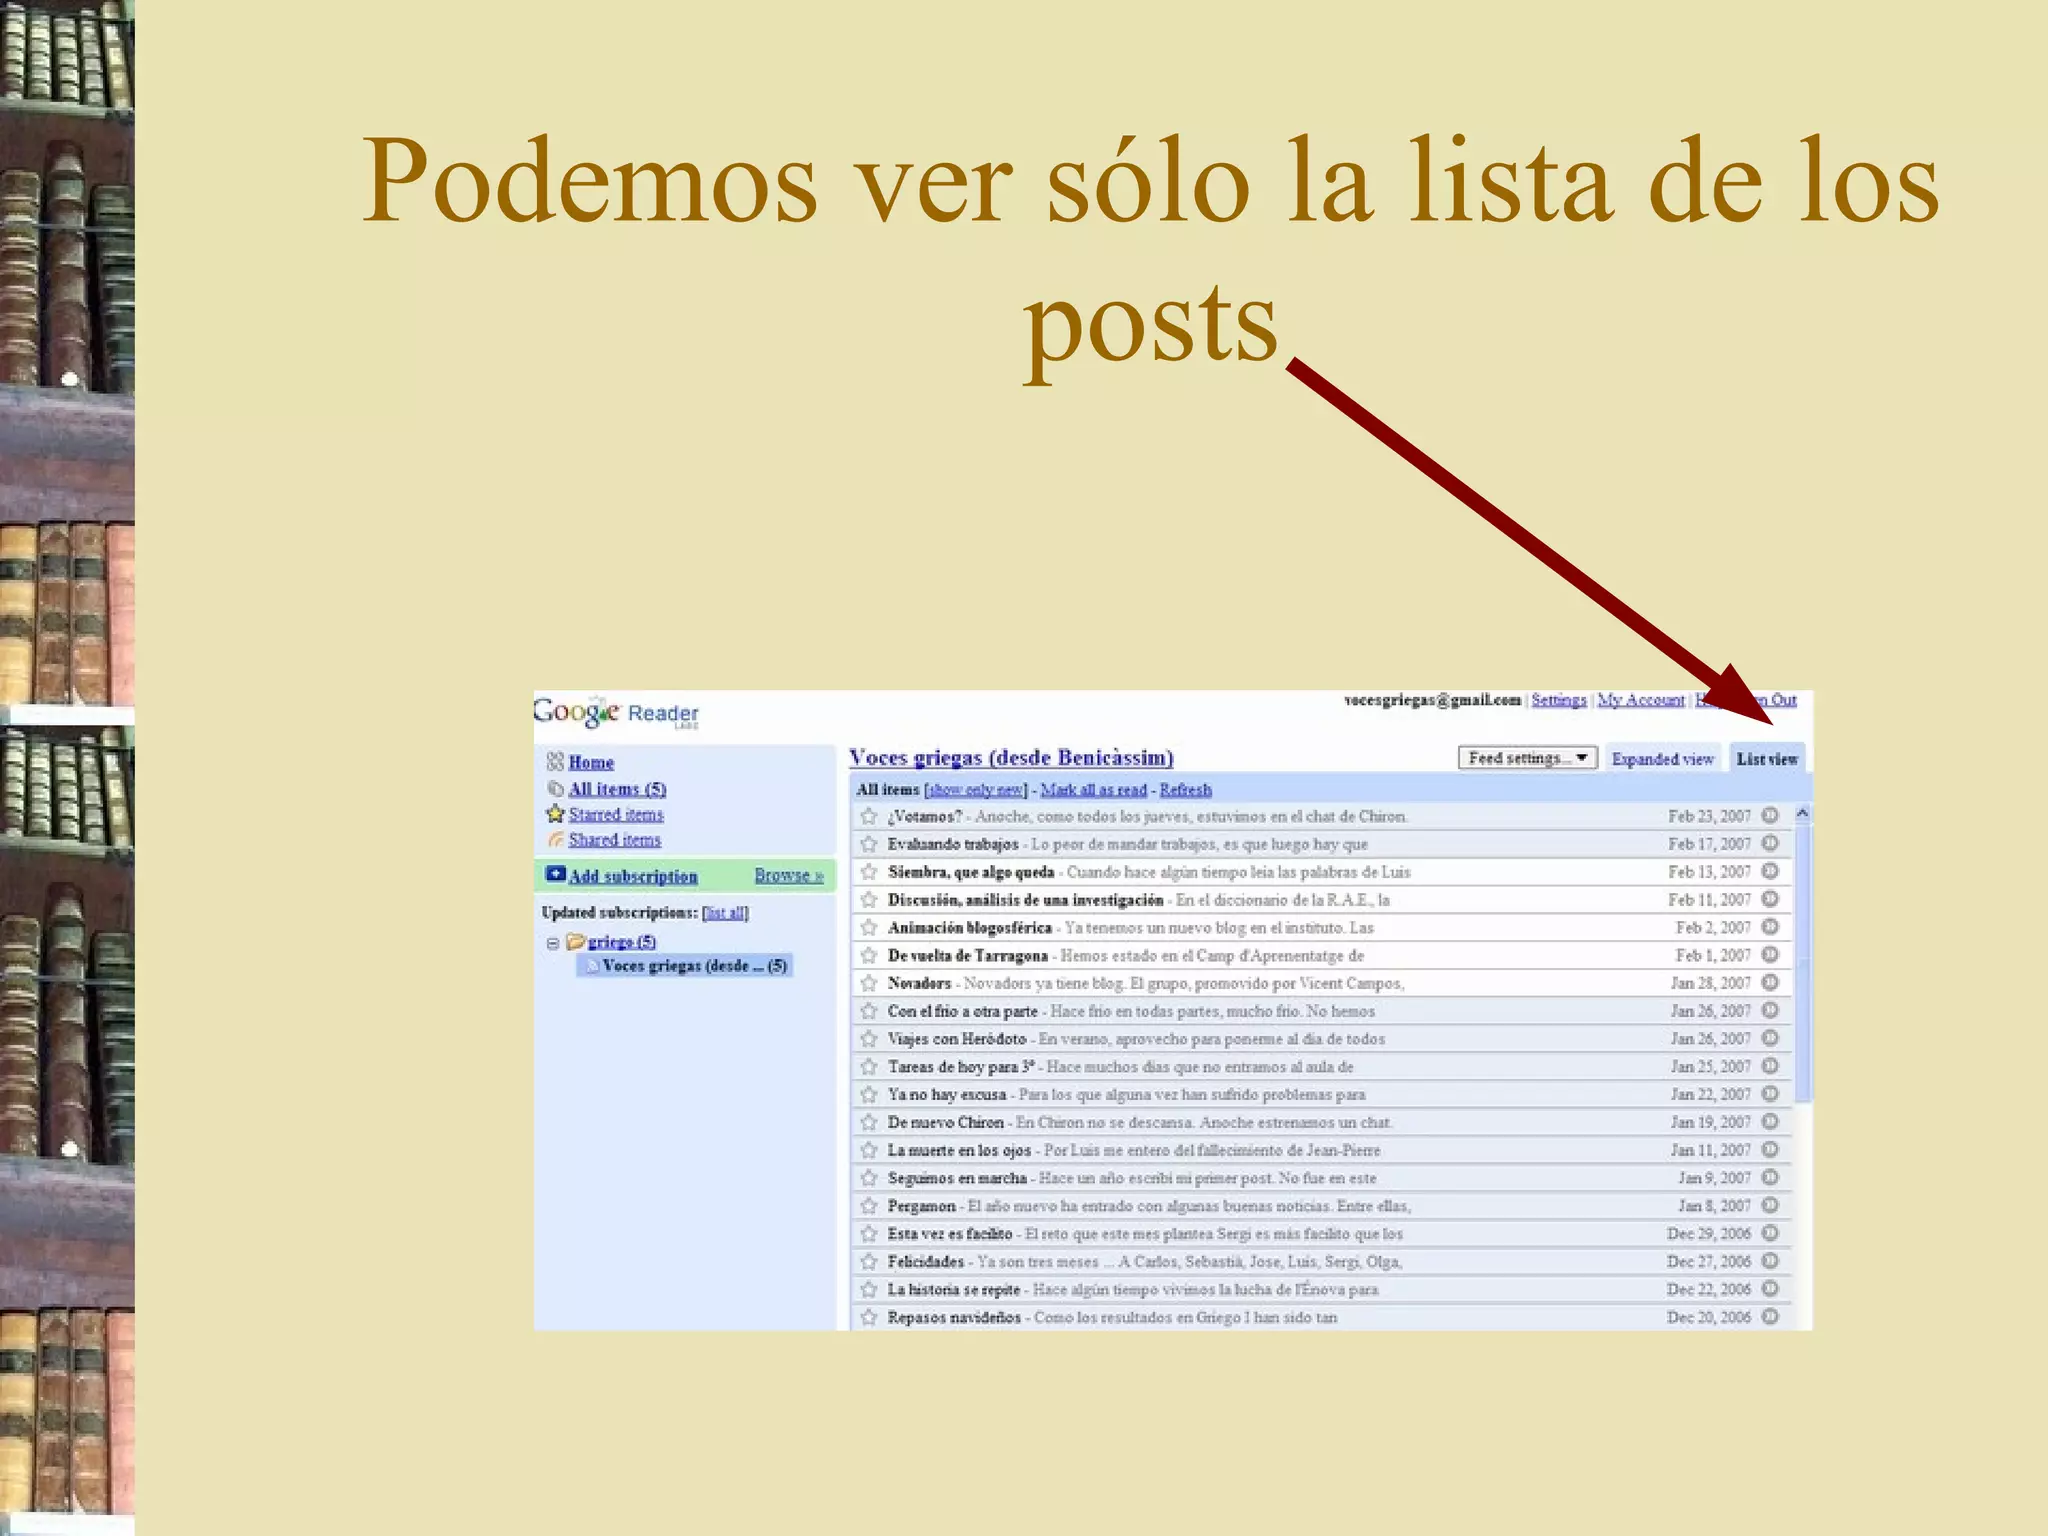This screenshot has width=2048, height=1536.
Task: Click round icon beside Dec 20, 2006
Action: point(1770,1316)
